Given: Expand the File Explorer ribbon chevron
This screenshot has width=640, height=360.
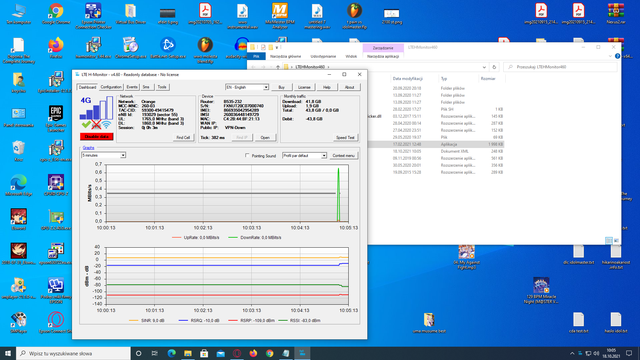Looking at the screenshot, I should (610, 56).
